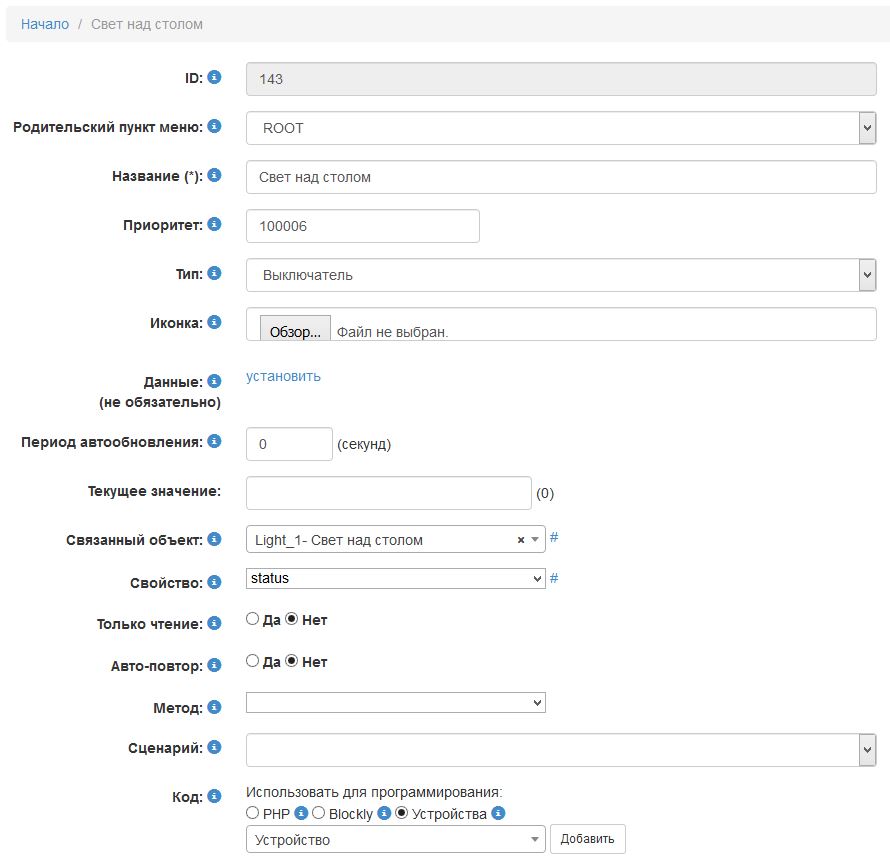
Task: Expand the Тип dropdown showing Выключатель
Action: 560,275
